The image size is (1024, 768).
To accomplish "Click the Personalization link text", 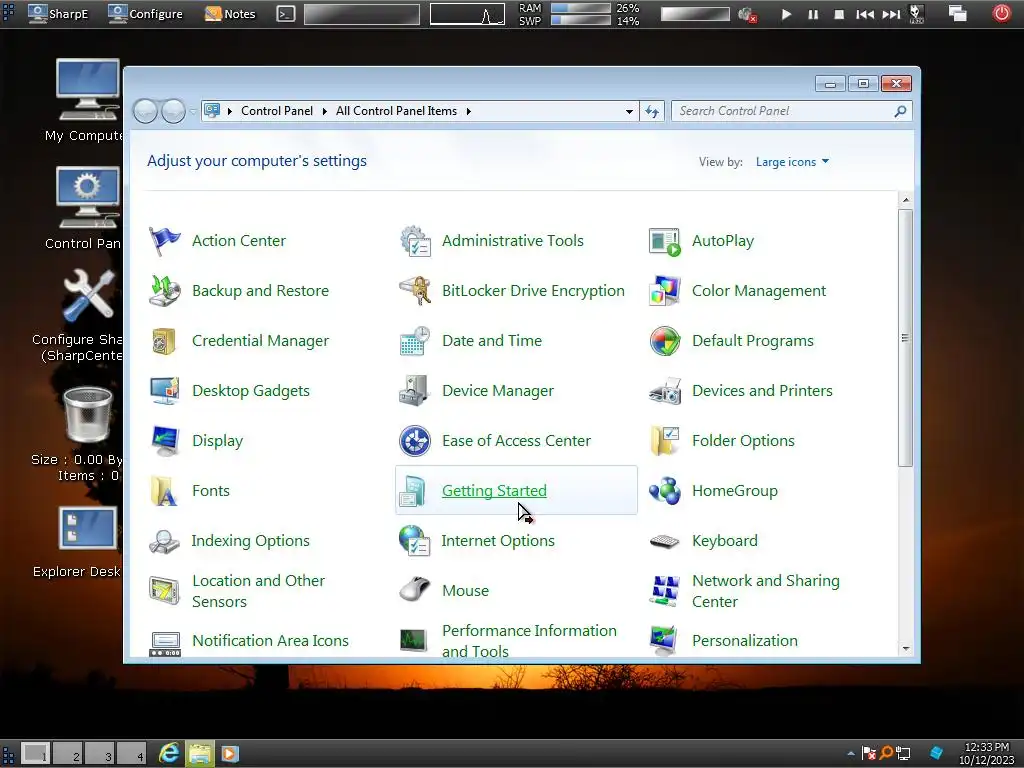I will [x=744, y=641].
